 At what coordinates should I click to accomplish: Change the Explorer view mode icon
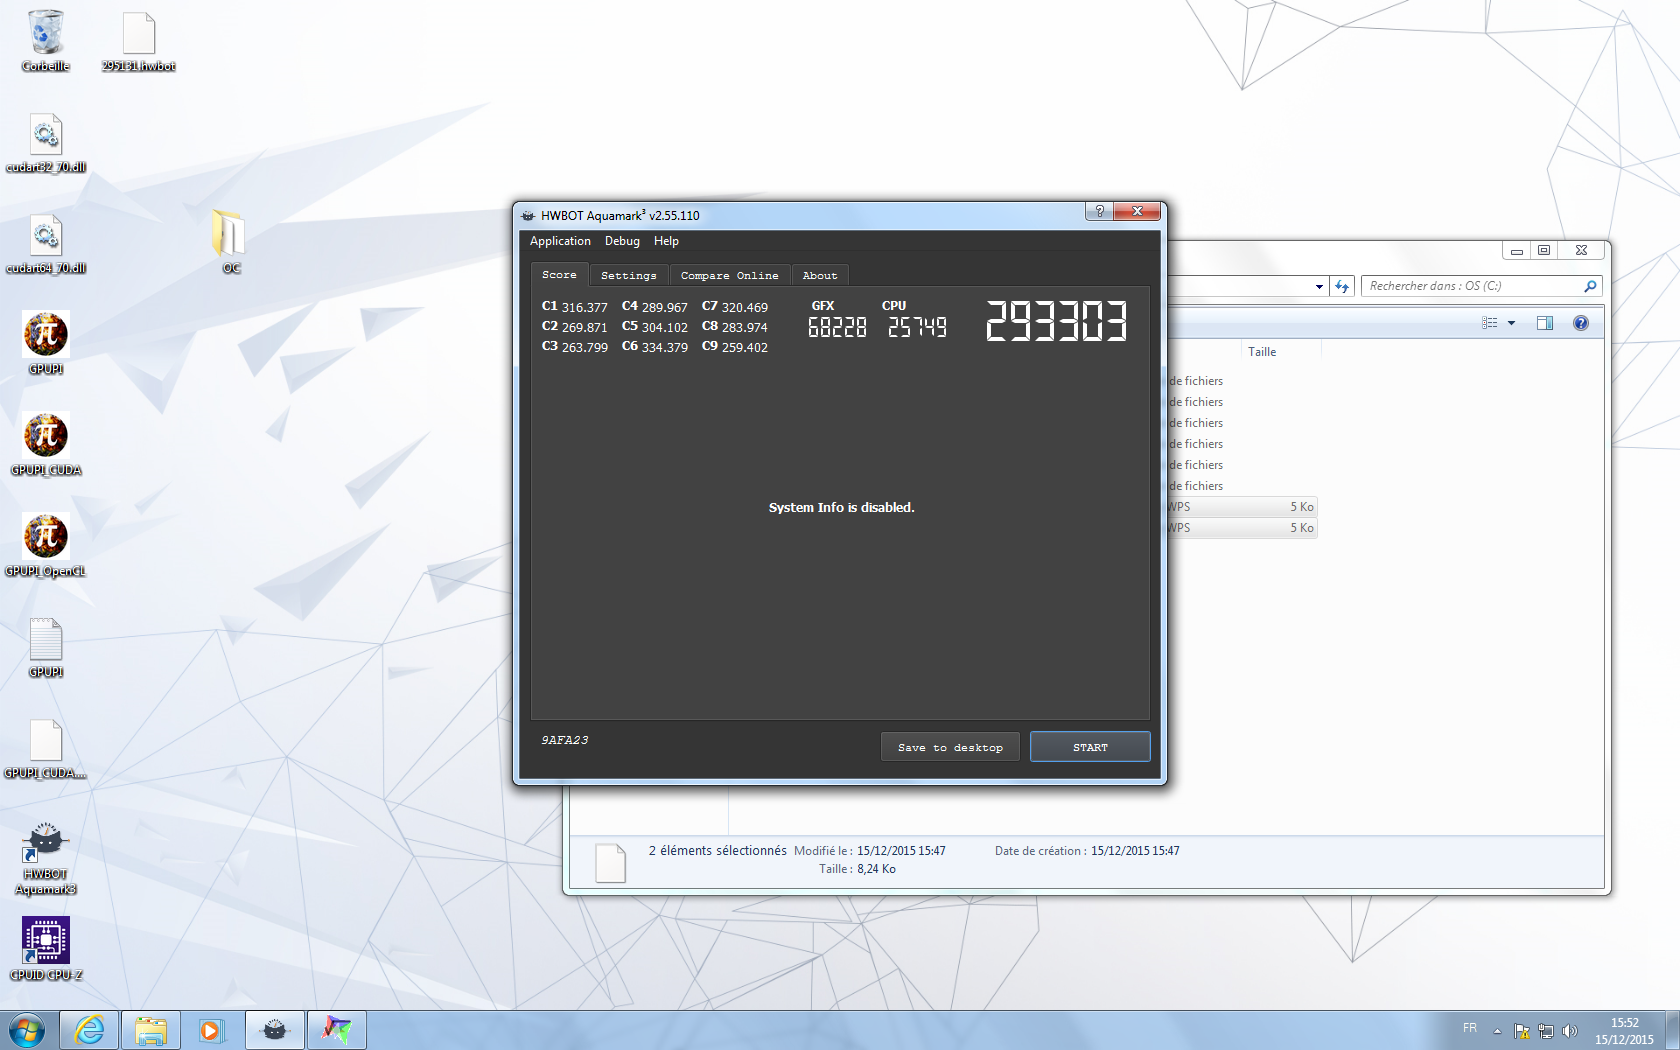[1490, 323]
